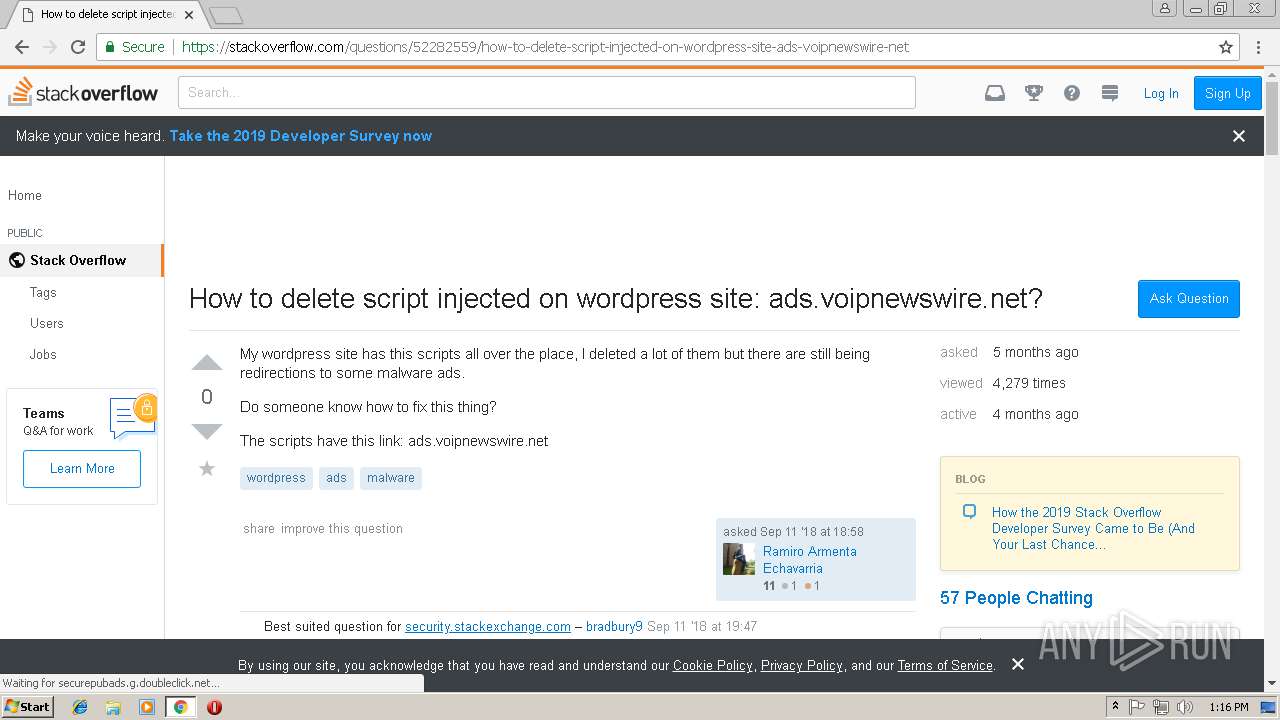Click the Ask Question button

click(1189, 298)
